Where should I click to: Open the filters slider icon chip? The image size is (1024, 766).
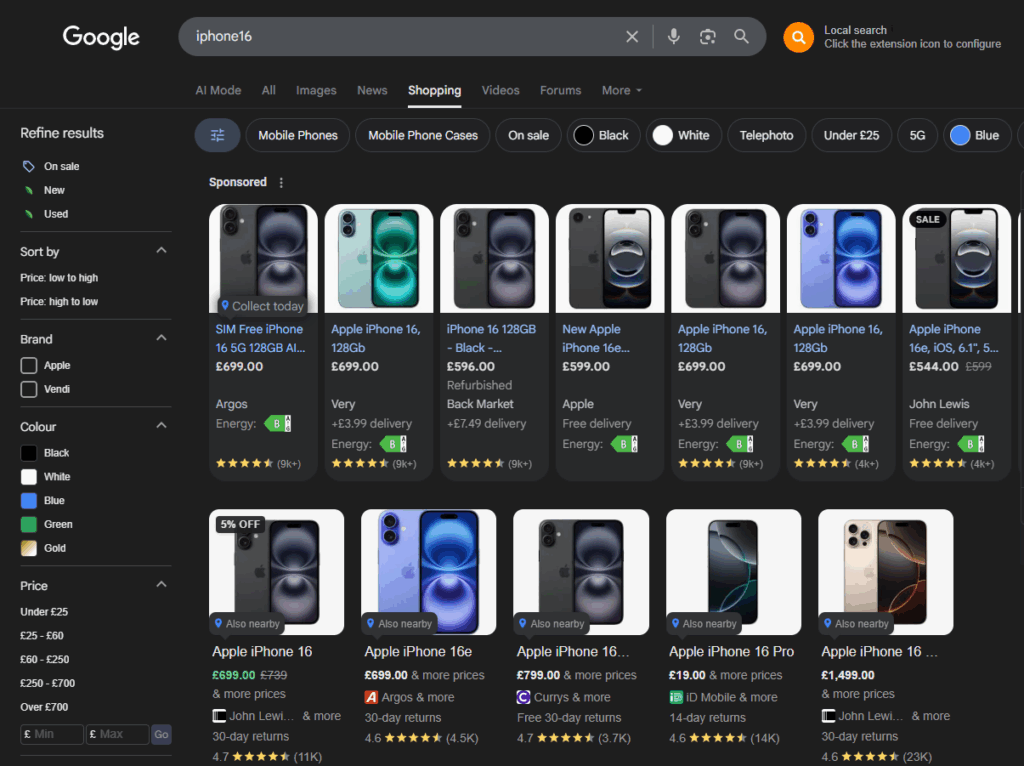point(217,135)
